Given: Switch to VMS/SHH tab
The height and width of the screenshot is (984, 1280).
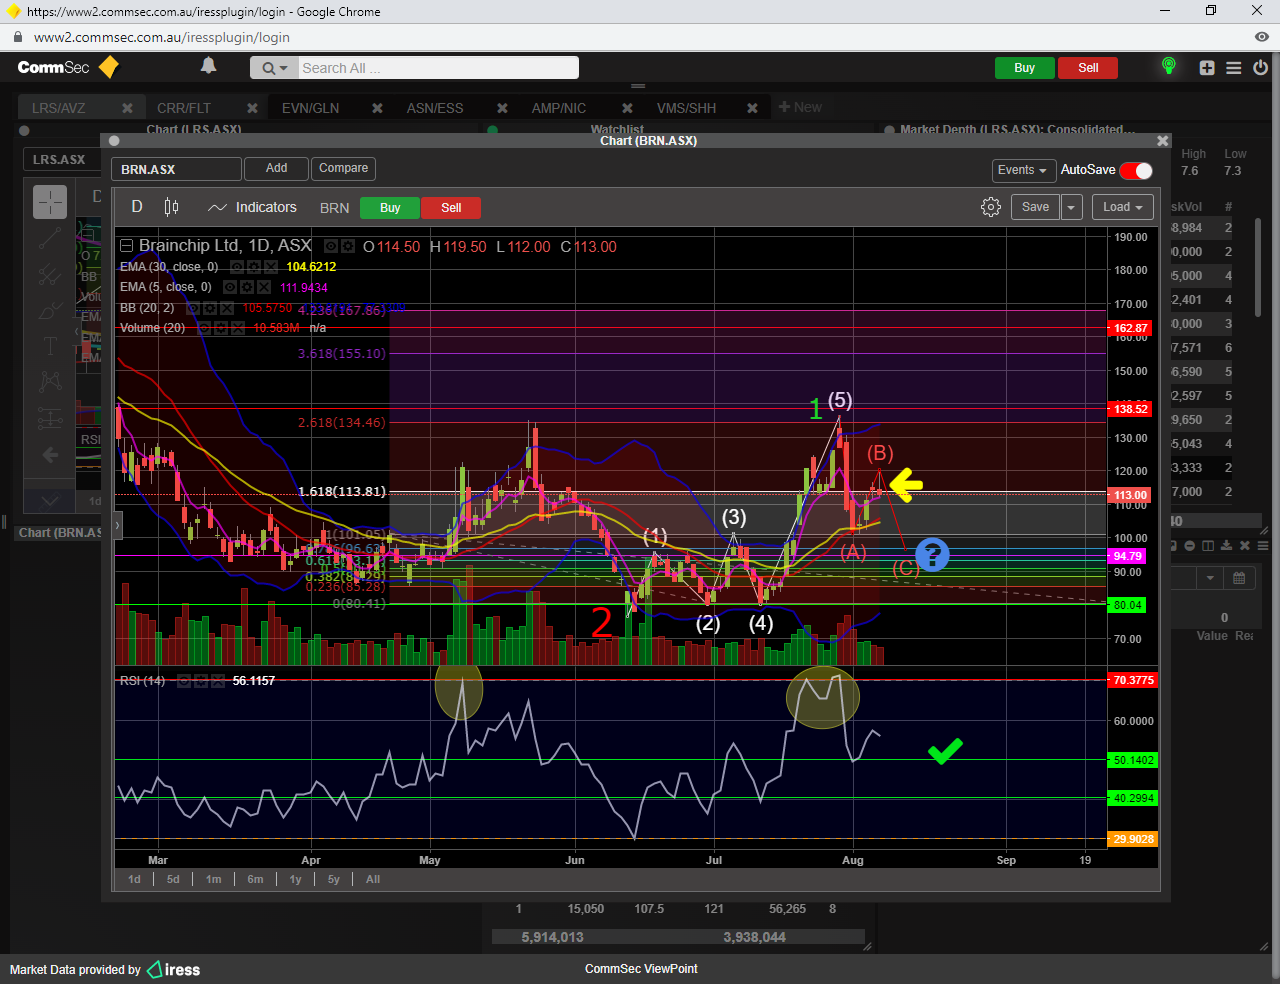Looking at the screenshot, I should 686,108.
